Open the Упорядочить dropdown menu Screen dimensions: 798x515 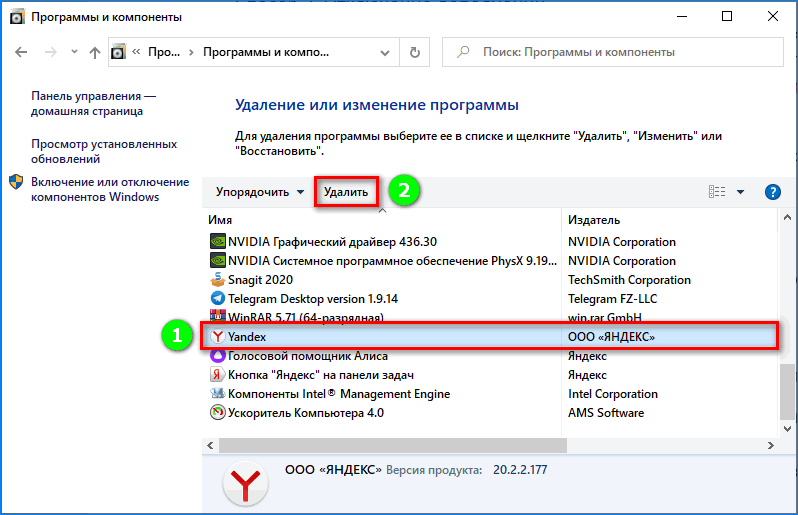coord(260,192)
